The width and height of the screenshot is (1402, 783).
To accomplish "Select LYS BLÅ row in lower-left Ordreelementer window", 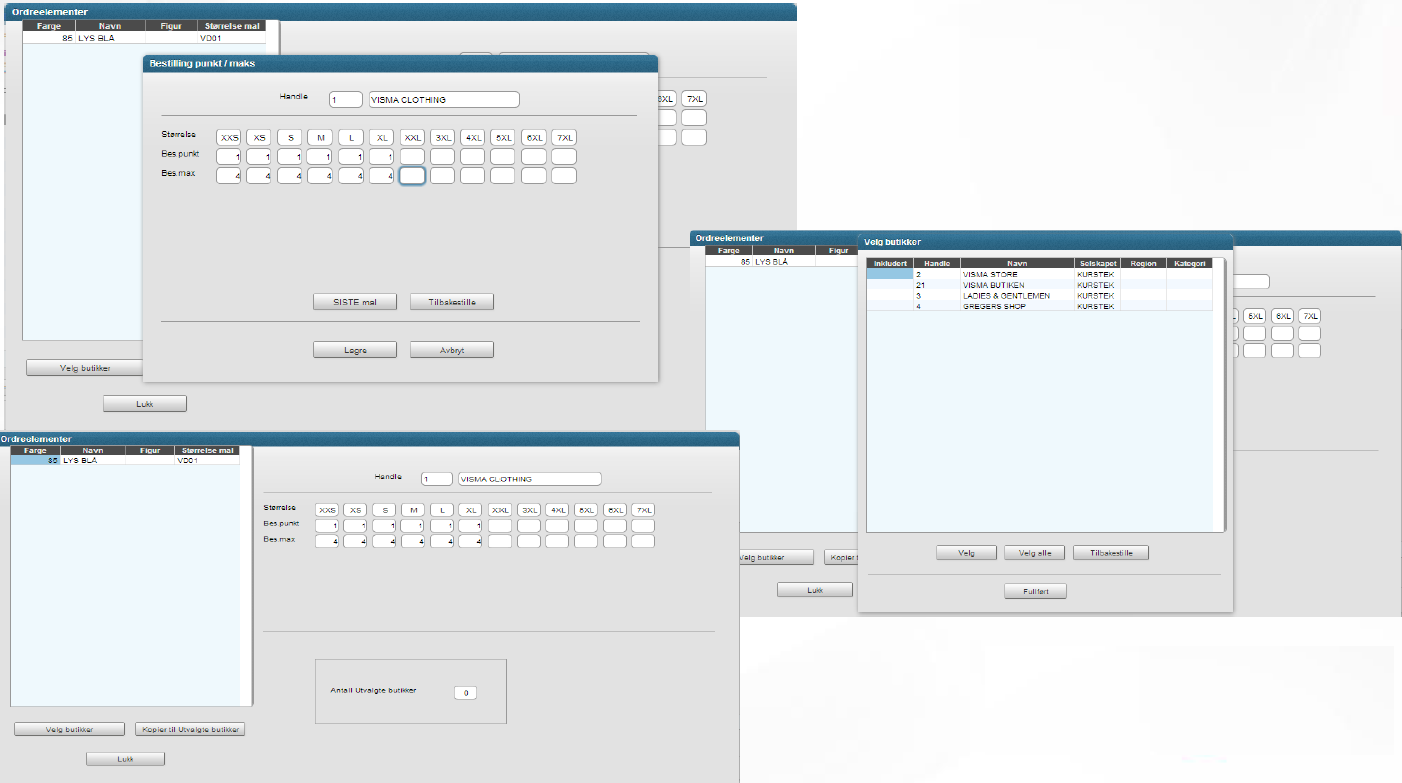I will [x=125, y=462].
